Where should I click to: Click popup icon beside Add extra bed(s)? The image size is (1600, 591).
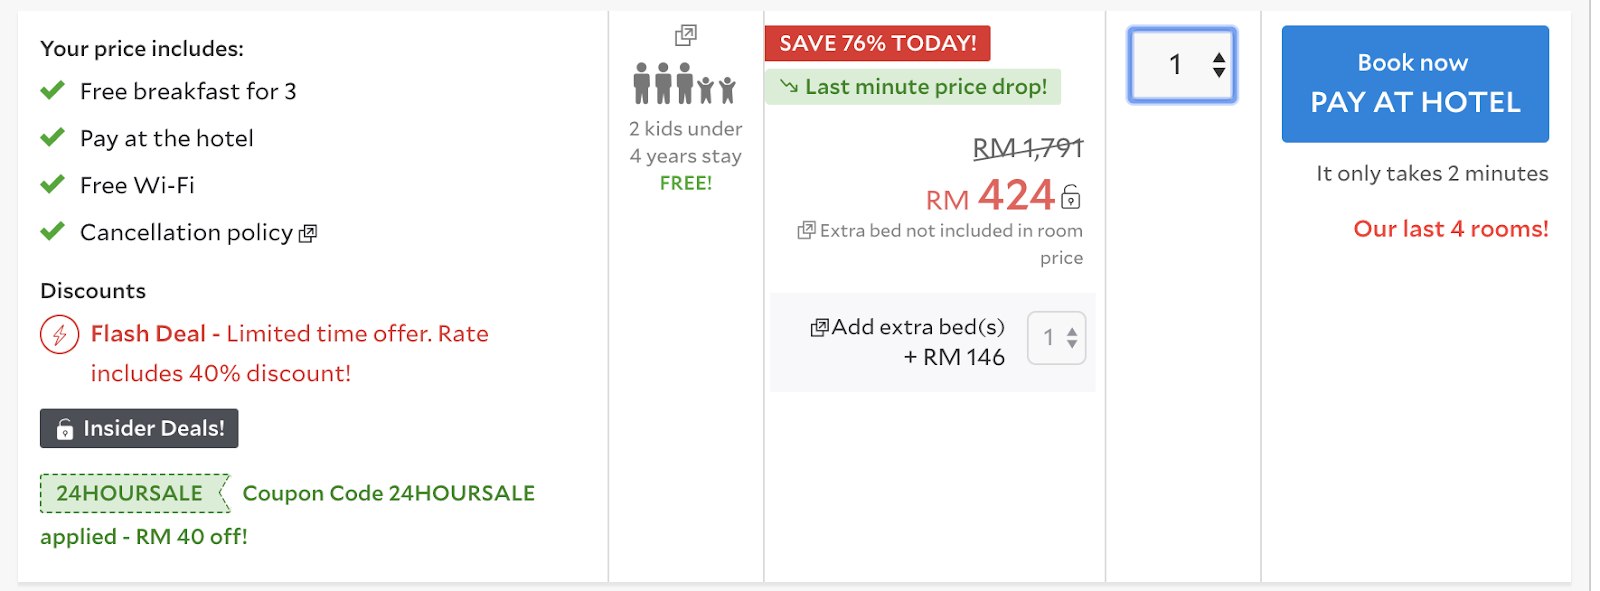819,328
